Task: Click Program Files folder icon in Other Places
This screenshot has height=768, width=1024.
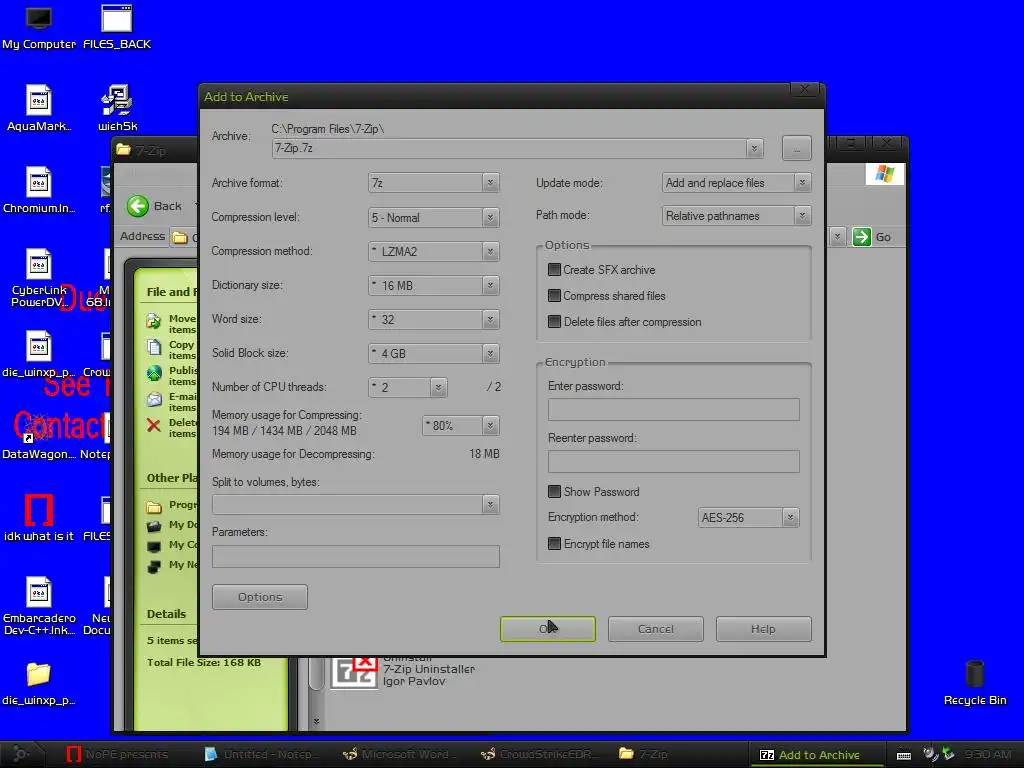Action: [153, 506]
